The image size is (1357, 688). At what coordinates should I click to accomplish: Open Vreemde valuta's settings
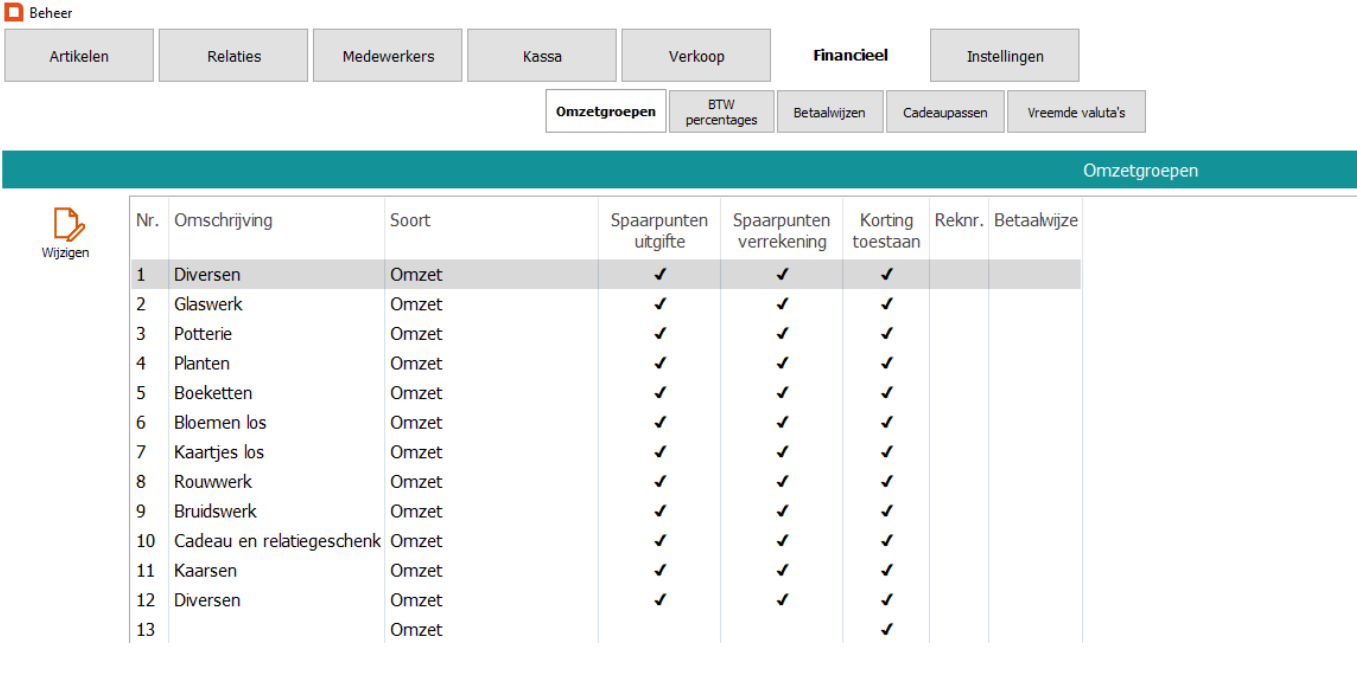pos(1076,112)
